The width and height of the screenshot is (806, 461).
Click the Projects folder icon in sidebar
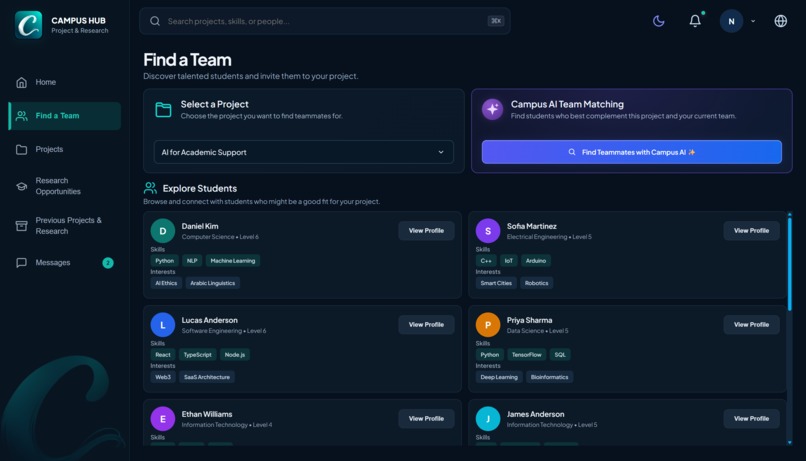pos(22,150)
